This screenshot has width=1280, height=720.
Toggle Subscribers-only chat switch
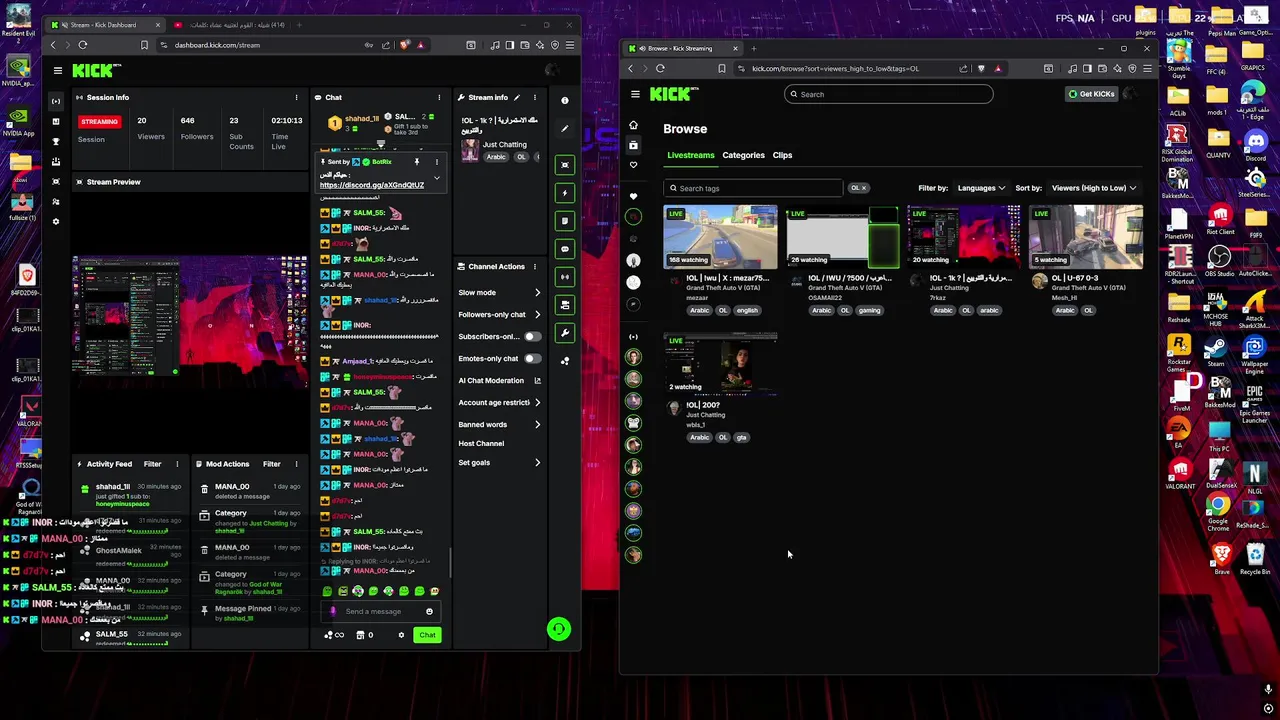click(x=532, y=336)
